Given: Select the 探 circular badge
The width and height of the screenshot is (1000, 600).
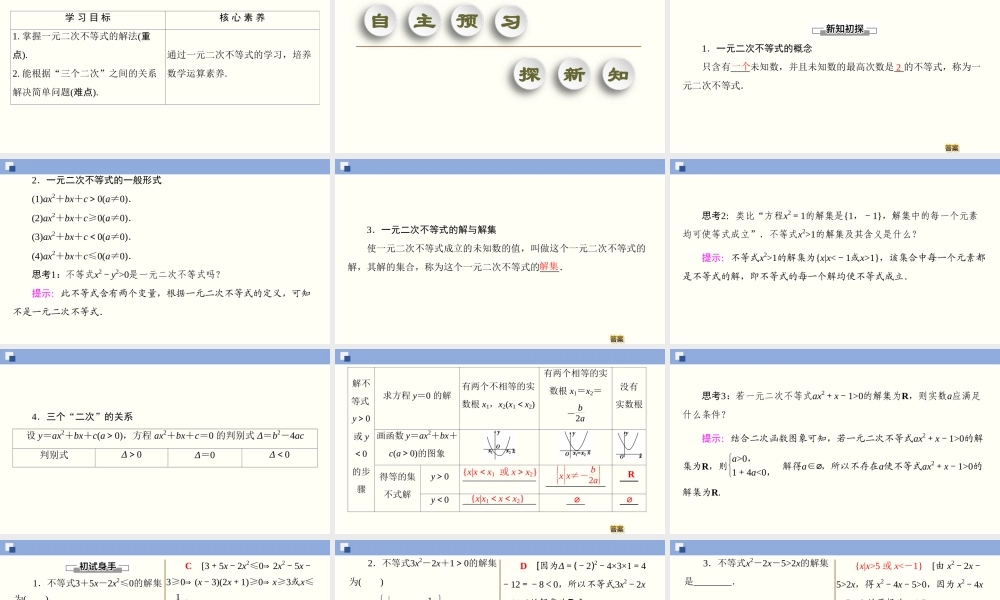Looking at the screenshot, I should coord(527,74).
